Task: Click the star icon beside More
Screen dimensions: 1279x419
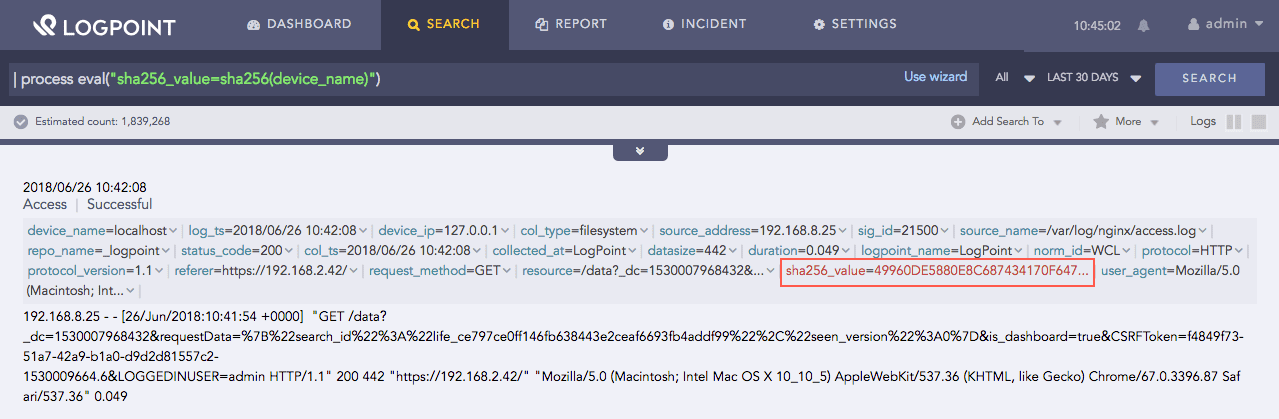Action: [x=1100, y=122]
